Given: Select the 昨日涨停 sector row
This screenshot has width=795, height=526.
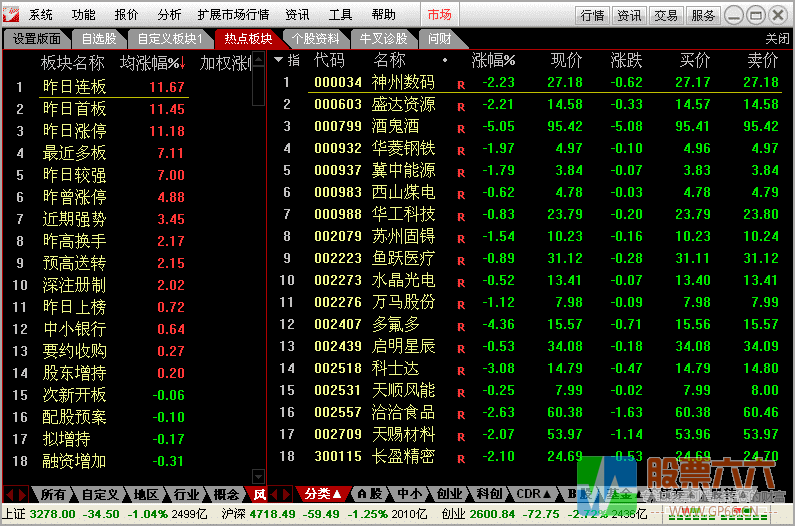Looking at the screenshot, I should (100, 131).
